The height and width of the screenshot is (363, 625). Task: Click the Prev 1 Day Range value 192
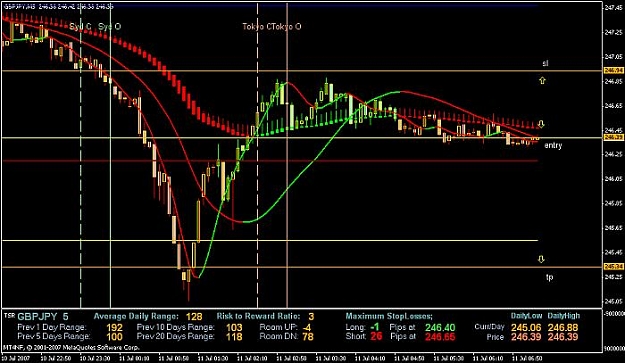[114, 328]
